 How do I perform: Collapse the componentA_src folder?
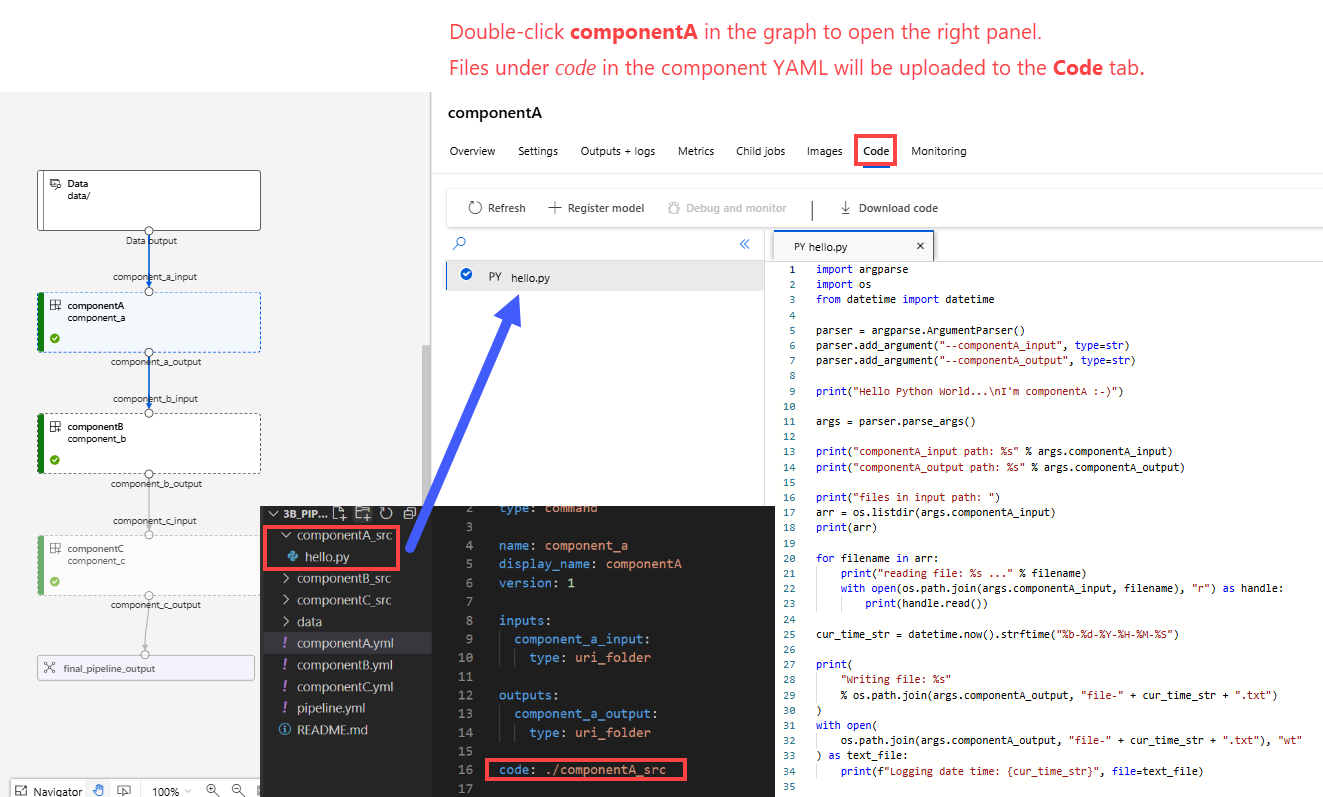[x=286, y=535]
